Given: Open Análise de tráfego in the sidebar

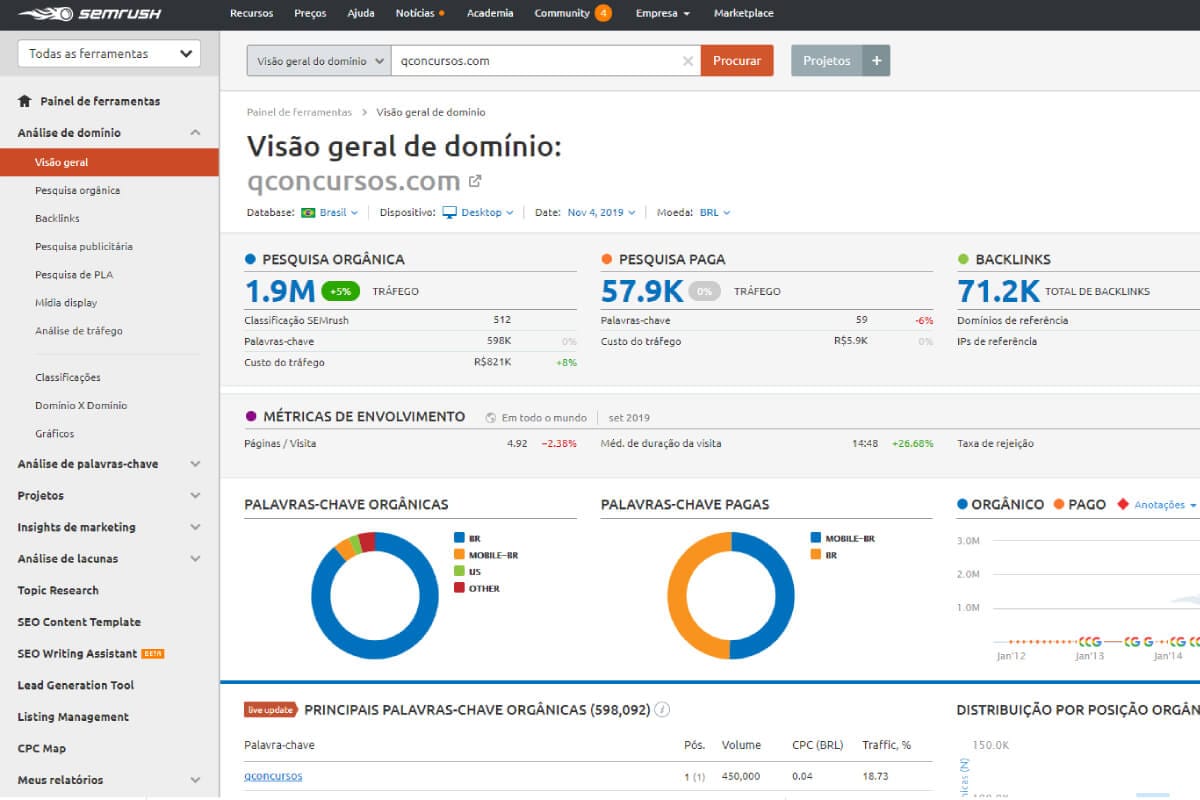Looking at the screenshot, I should [x=78, y=331].
